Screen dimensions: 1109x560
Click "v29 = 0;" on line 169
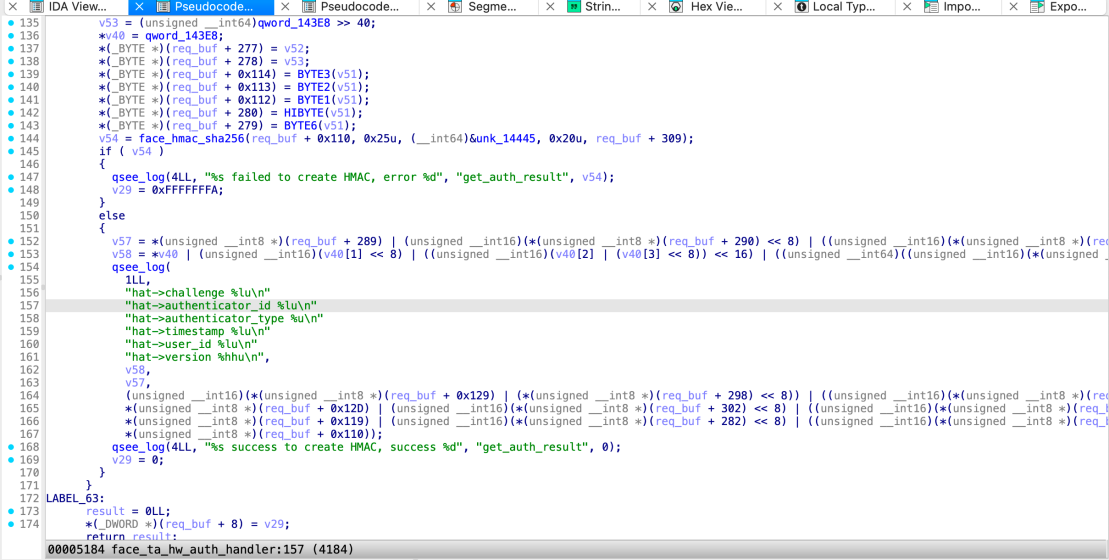tap(138, 460)
